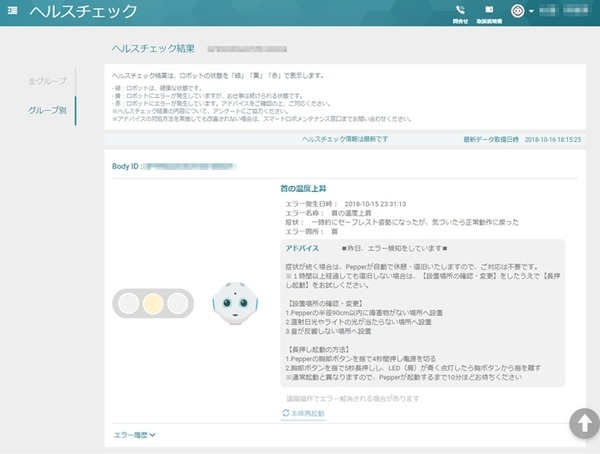Expand the account dropdown arrow
This screenshot has width=600, height=454.
click(531, 11)
